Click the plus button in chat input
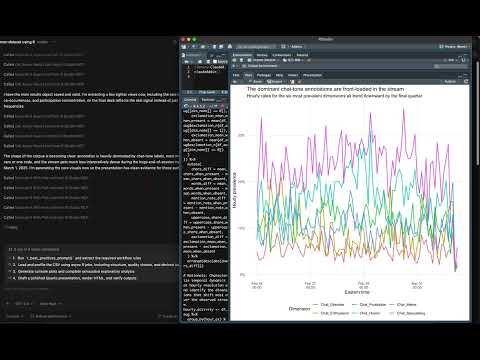The height and width of the screenshot is (360, 480). pyautogui.click(x=8, y=304)
